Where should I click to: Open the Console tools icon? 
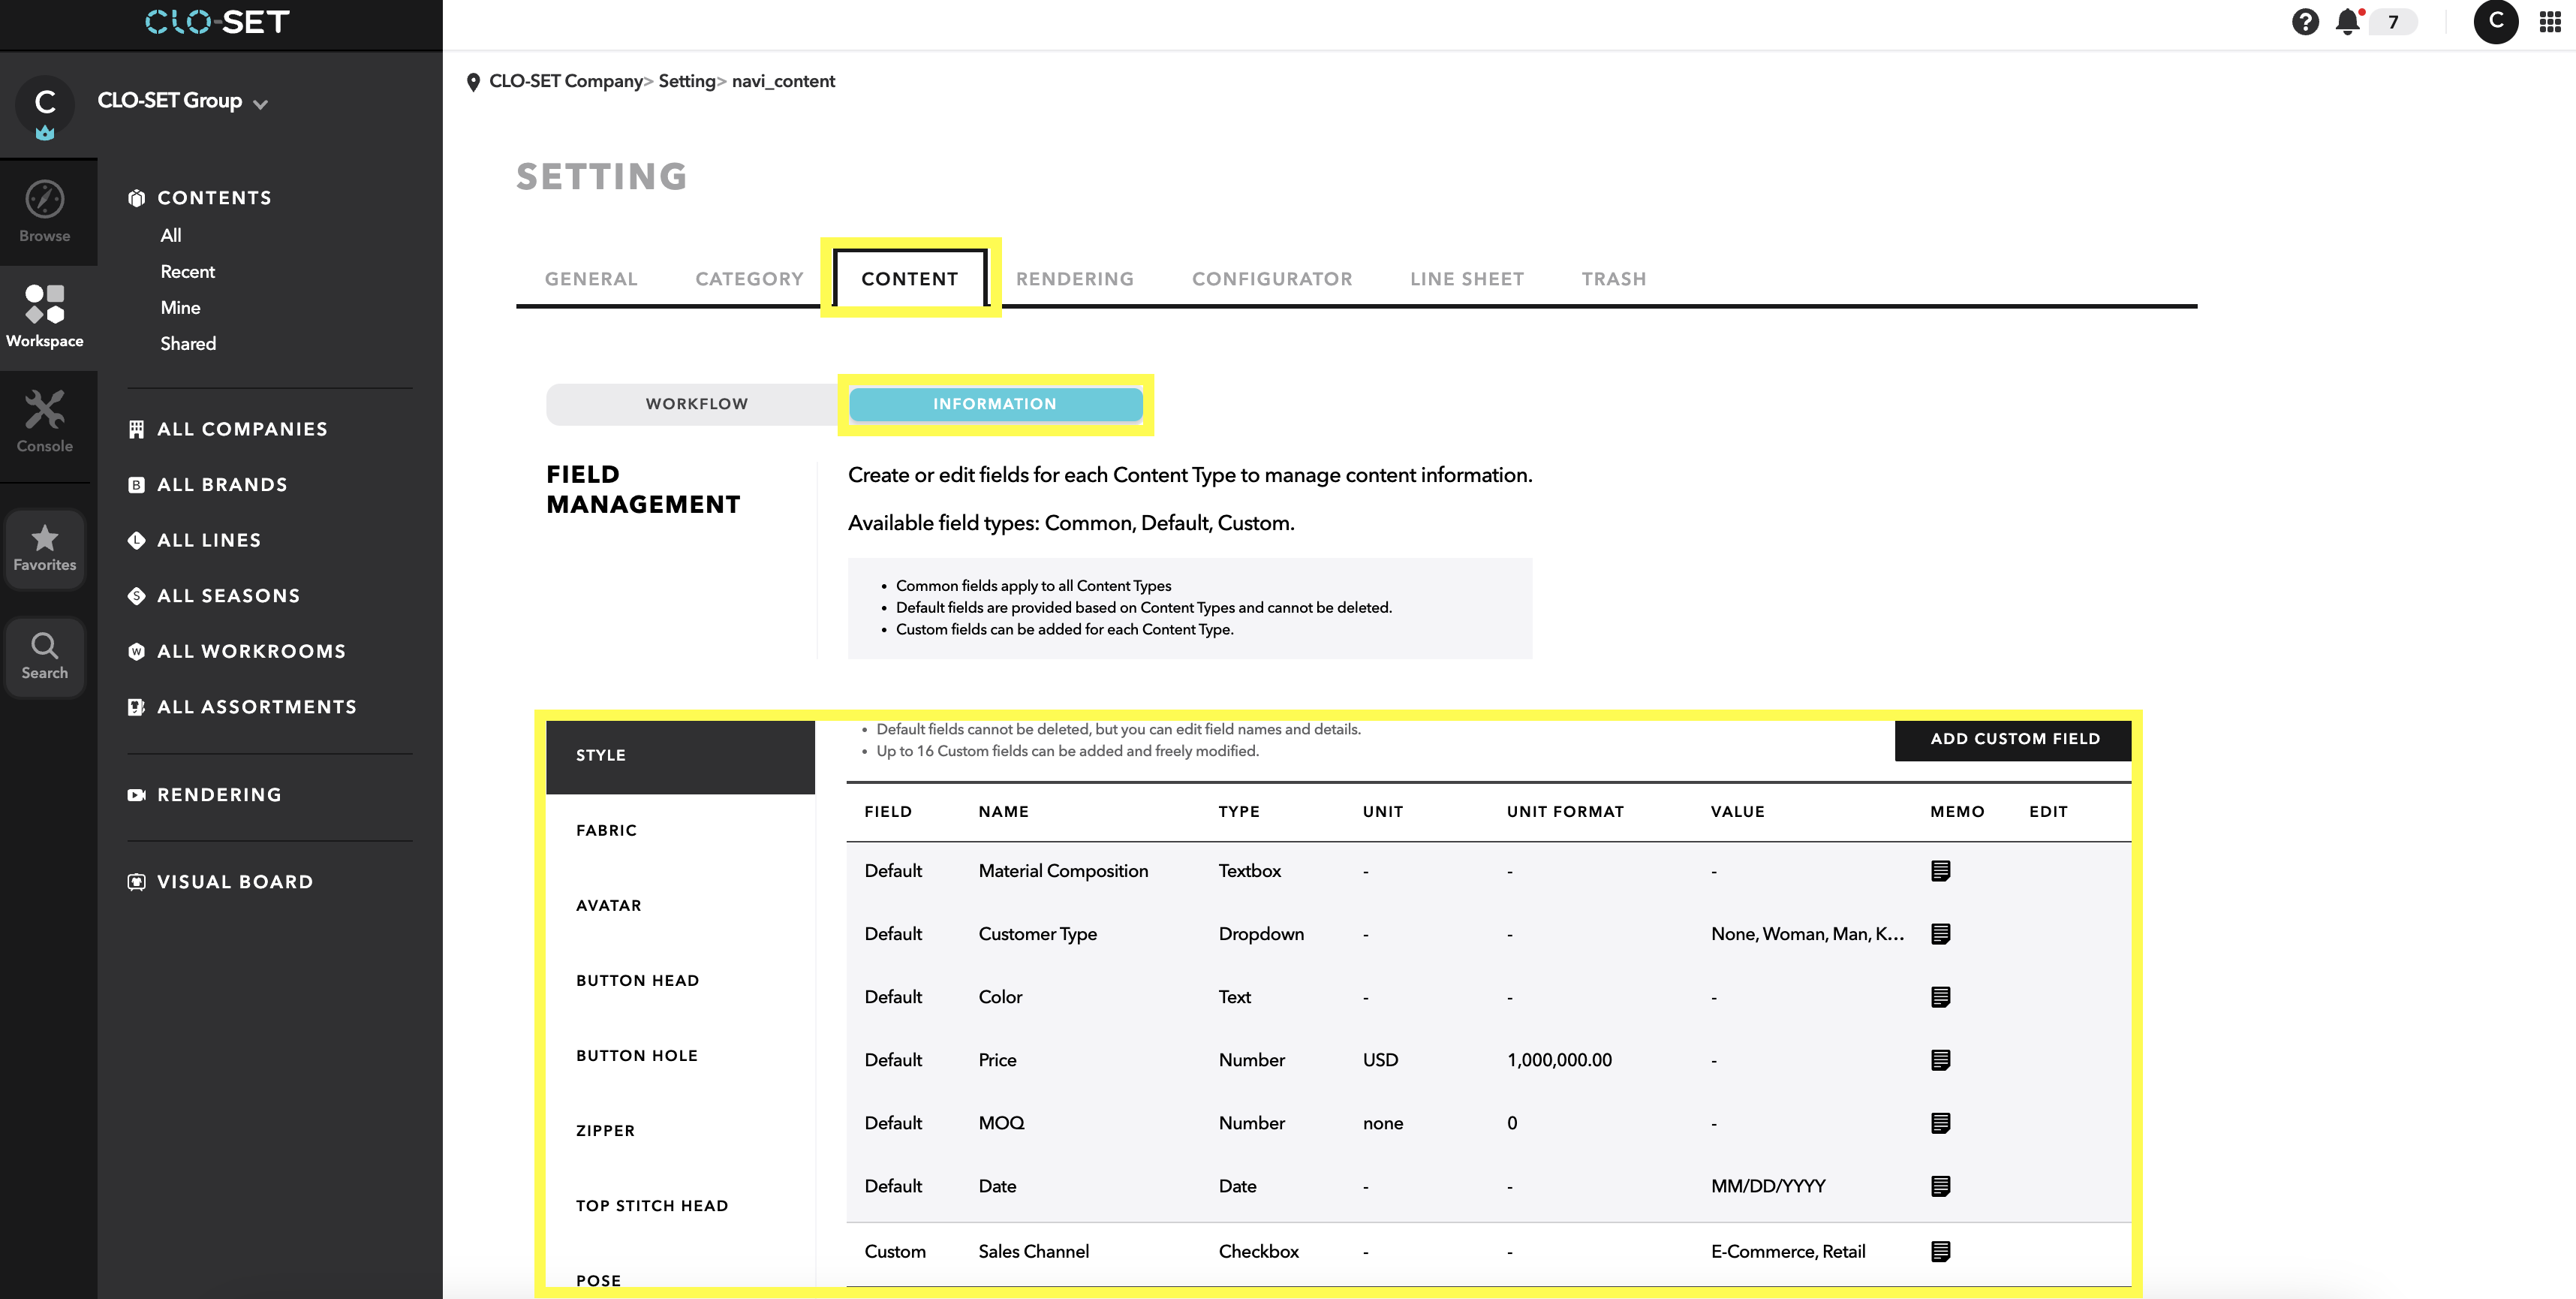45,422
